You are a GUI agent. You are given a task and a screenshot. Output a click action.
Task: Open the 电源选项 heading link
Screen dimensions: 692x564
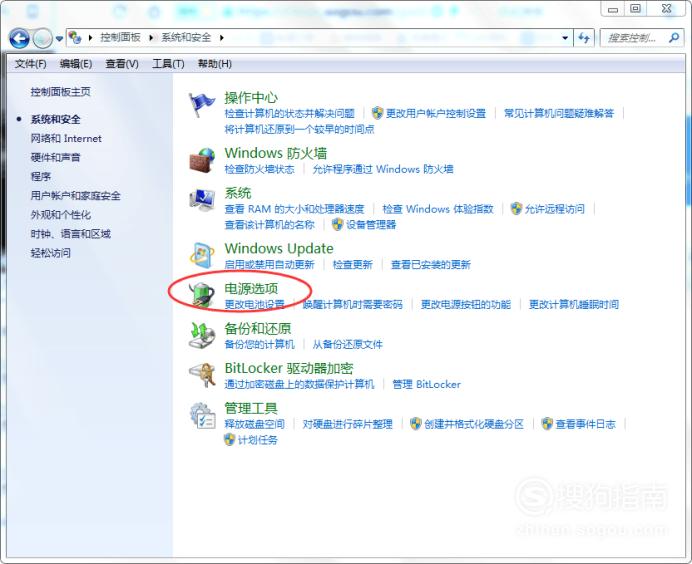click(251, 289)
